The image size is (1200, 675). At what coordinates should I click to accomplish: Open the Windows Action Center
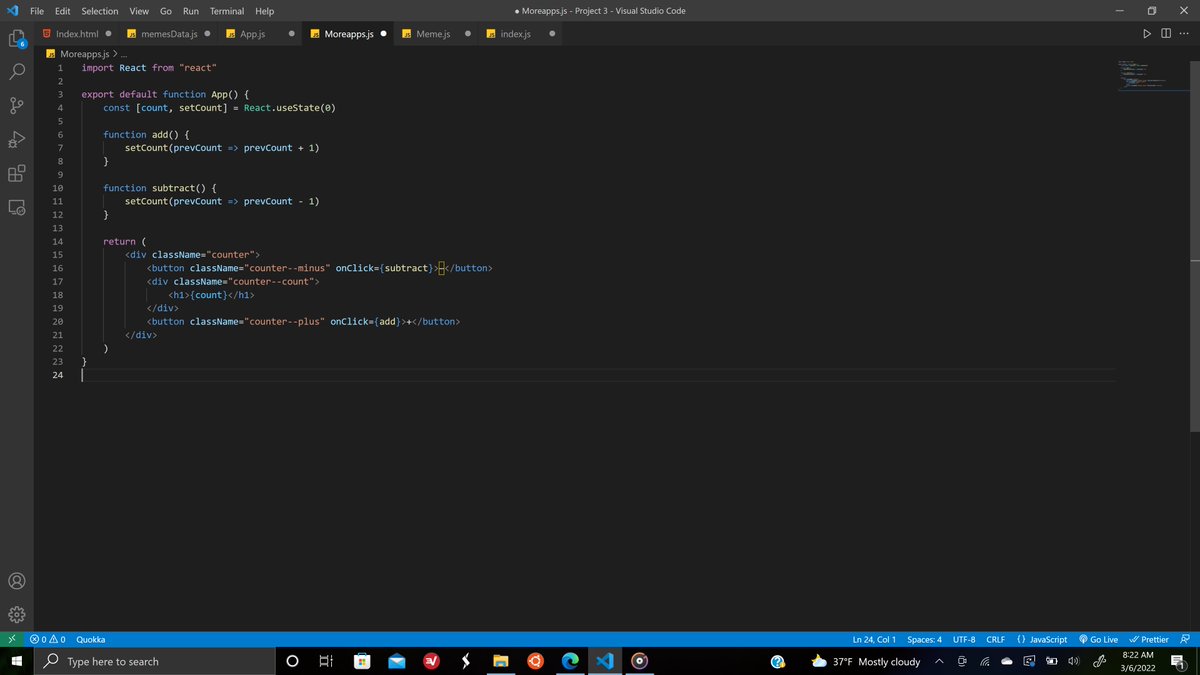pos(1177,661)
